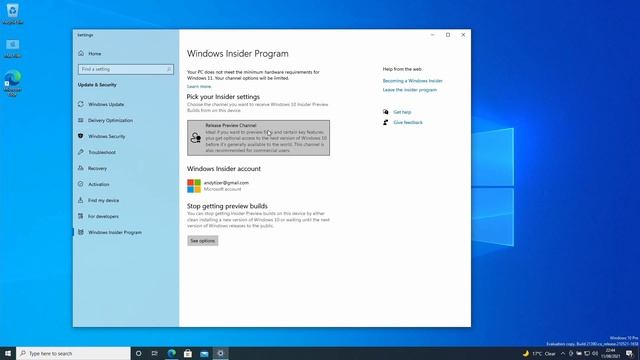Show hidden system tray icons
640x360 pixels.
point(563,353)
